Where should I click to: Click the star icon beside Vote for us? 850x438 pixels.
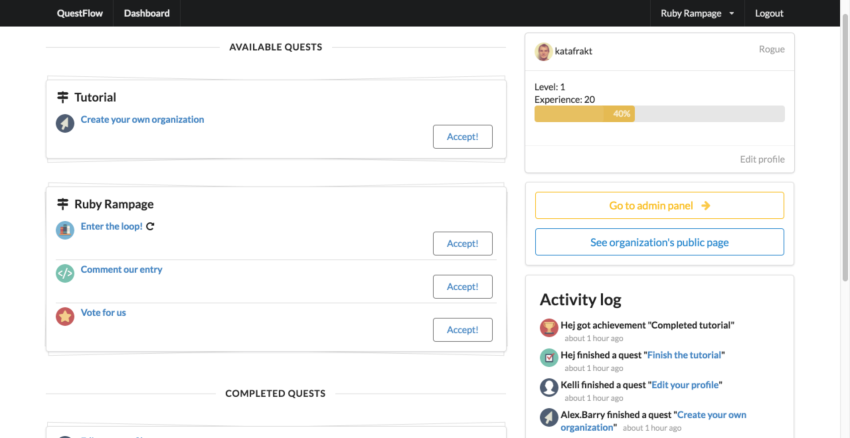[x=65, y=316]
